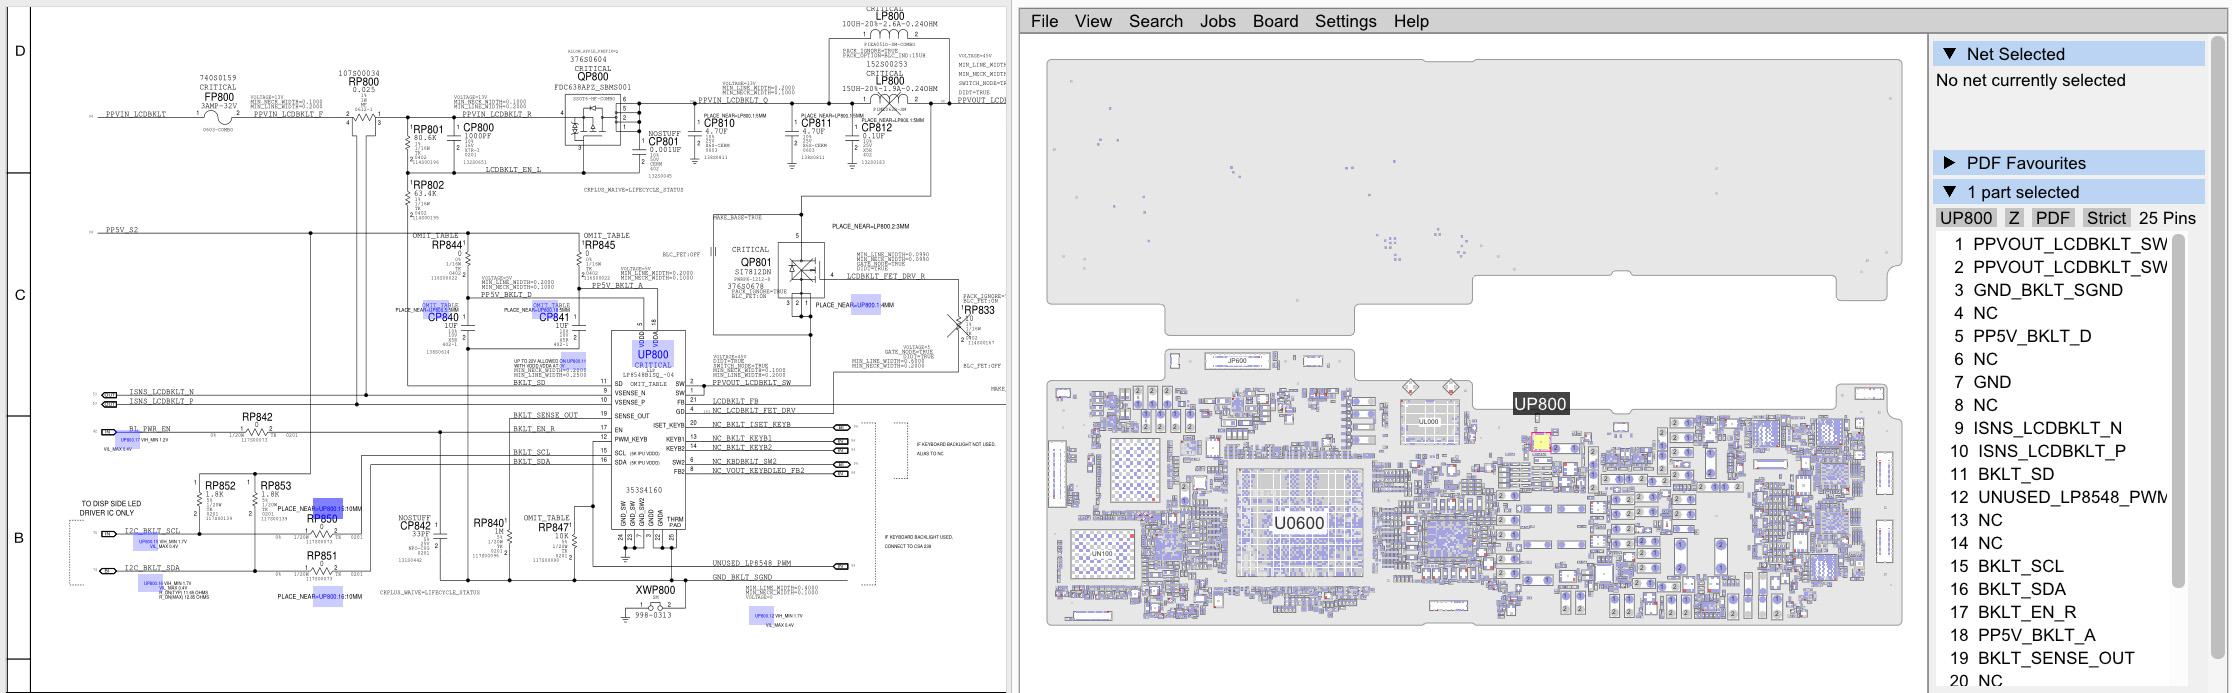Screen dimensions: 2232x693
Task: Click the CP841 capacitor label in schematic
Action: click(x=554, y=317)
